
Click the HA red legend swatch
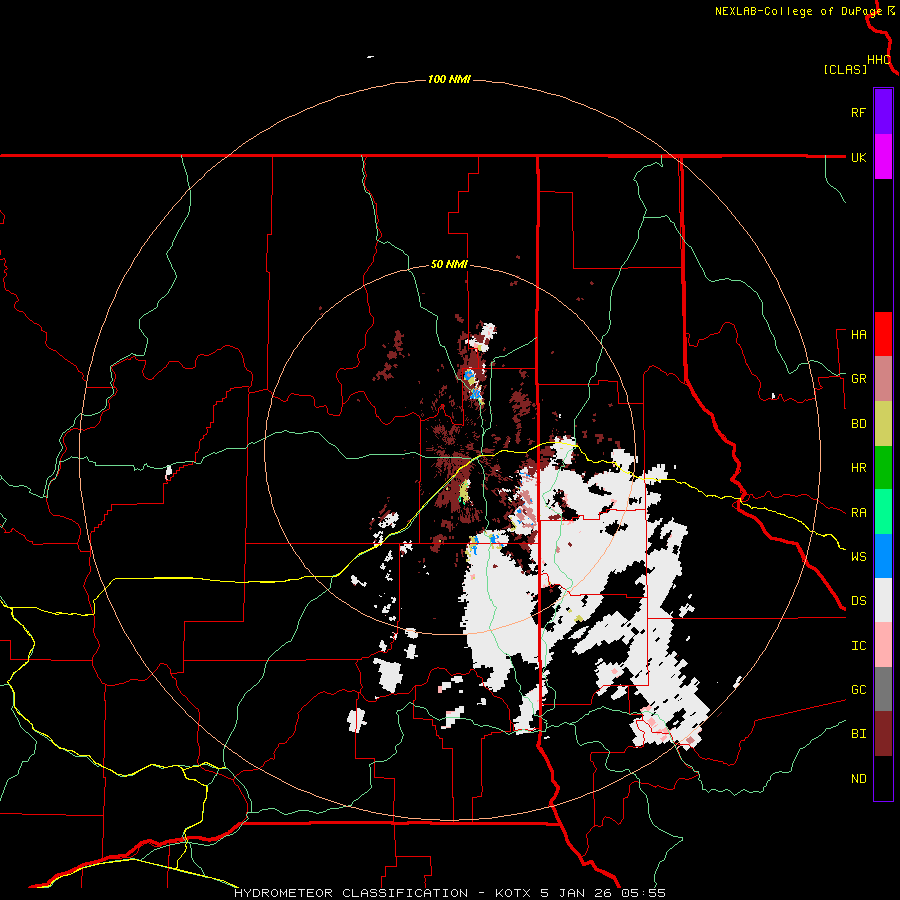tap(883, 334)
